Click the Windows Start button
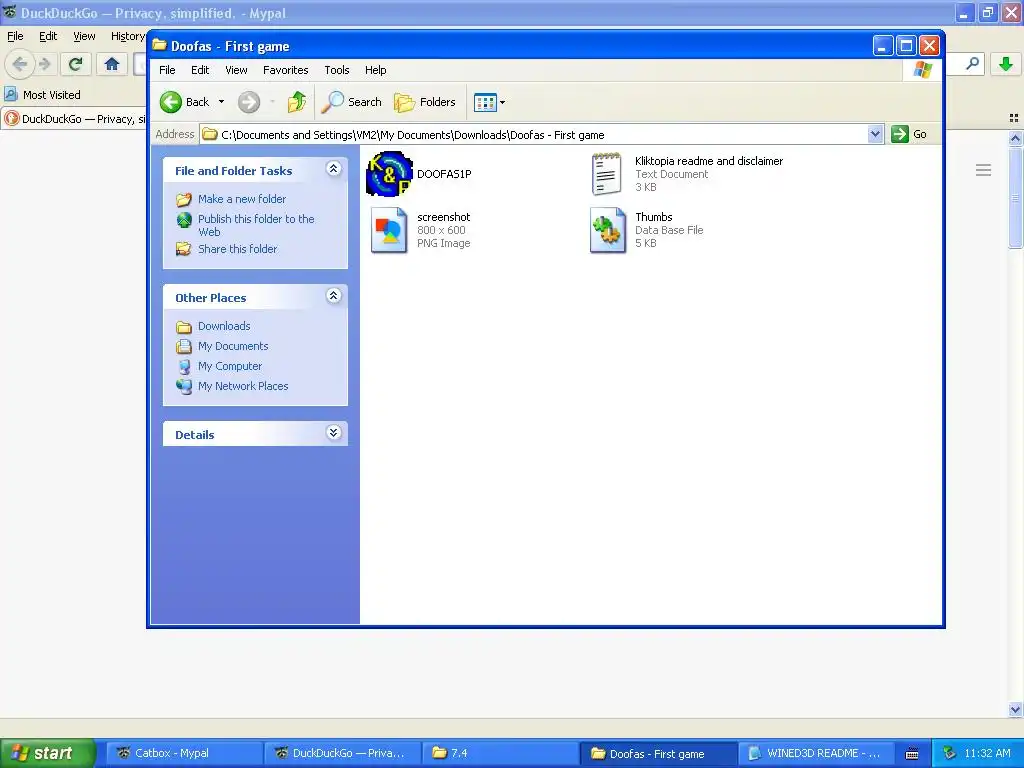The height and width of the screenshot is (768, 1024). pyautogui.click(x=48, y=753)
